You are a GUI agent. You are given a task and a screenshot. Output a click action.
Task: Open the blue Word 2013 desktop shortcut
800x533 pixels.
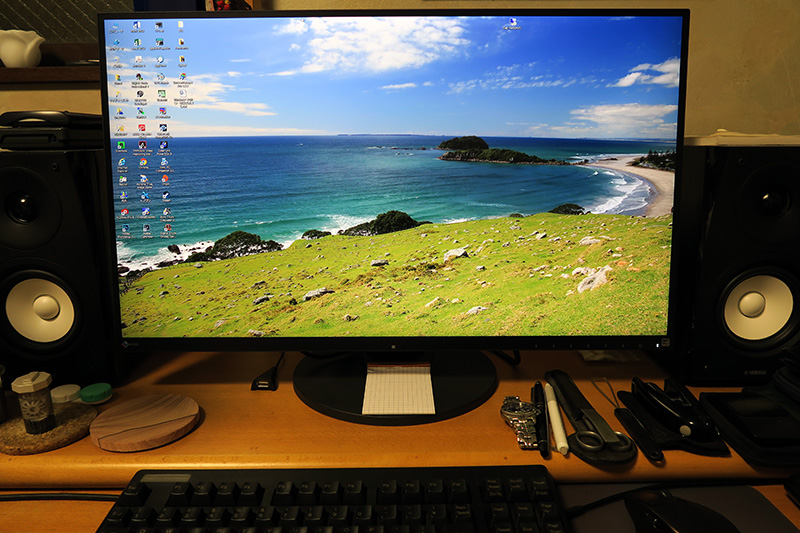(137, 26)
